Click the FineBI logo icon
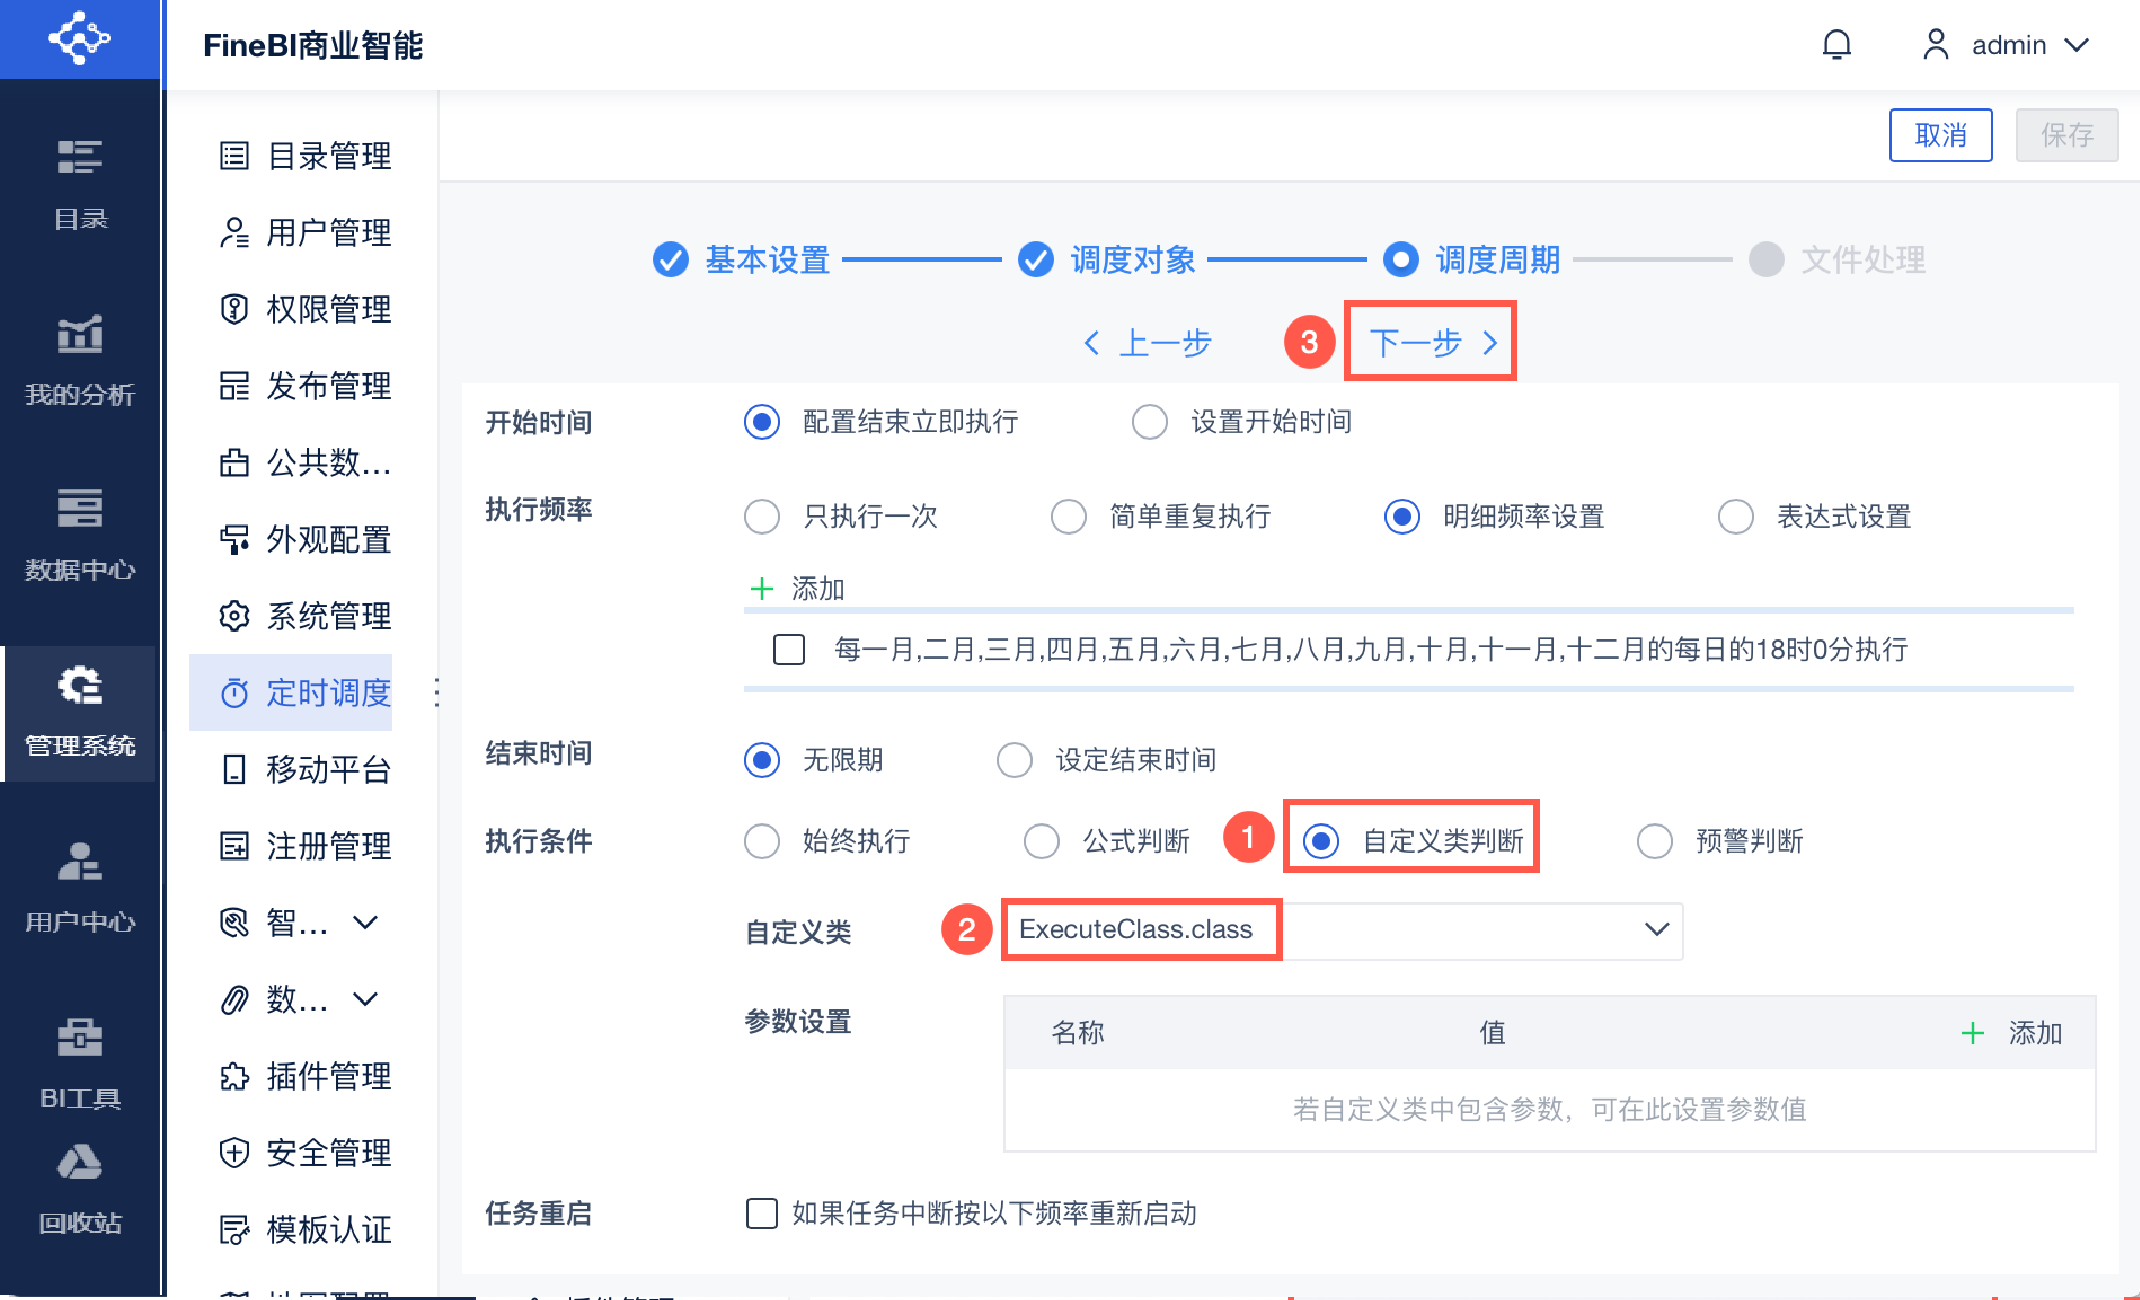 [80, 39]
